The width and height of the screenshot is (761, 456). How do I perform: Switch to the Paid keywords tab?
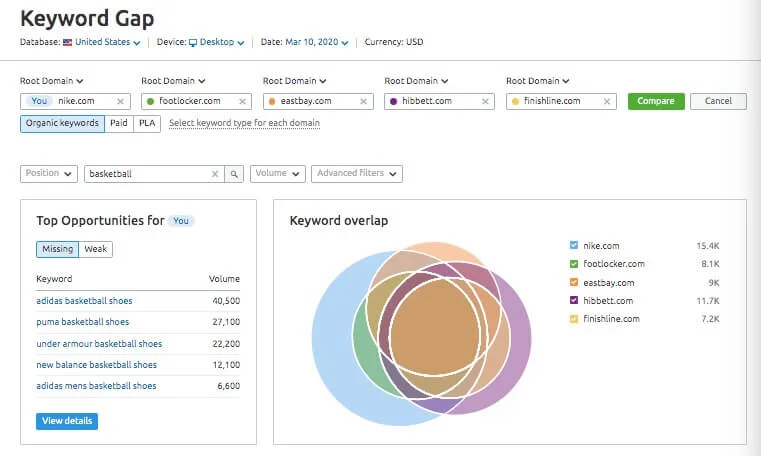[x=119, y=123]
